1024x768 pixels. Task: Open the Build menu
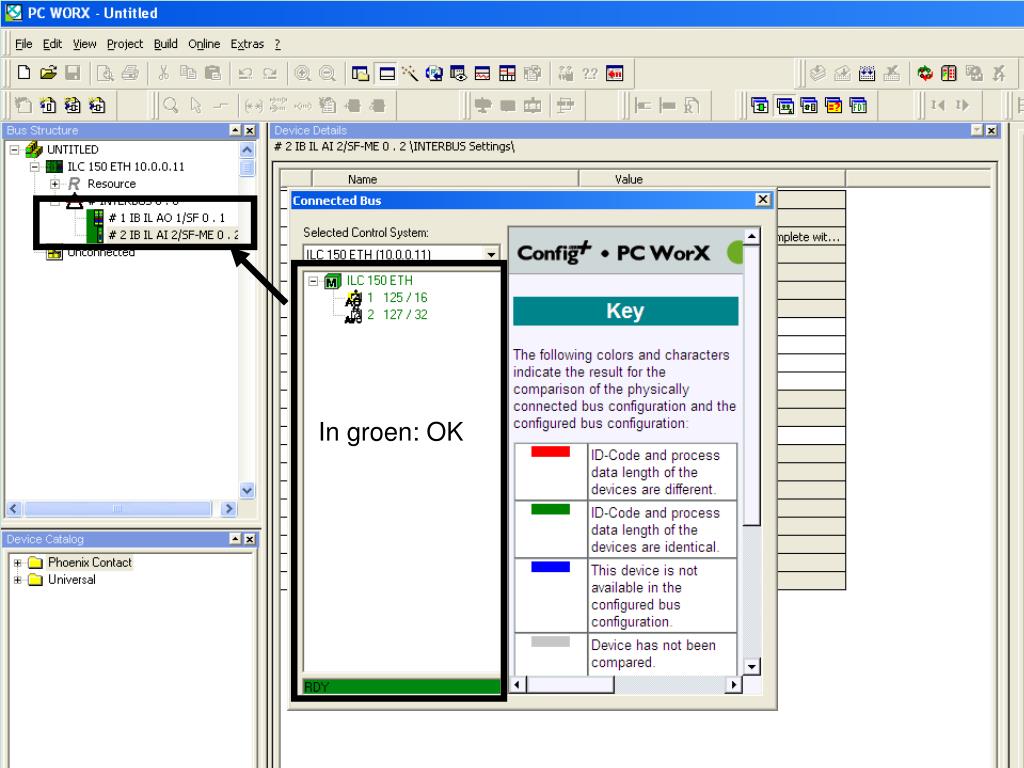[166, 44]
